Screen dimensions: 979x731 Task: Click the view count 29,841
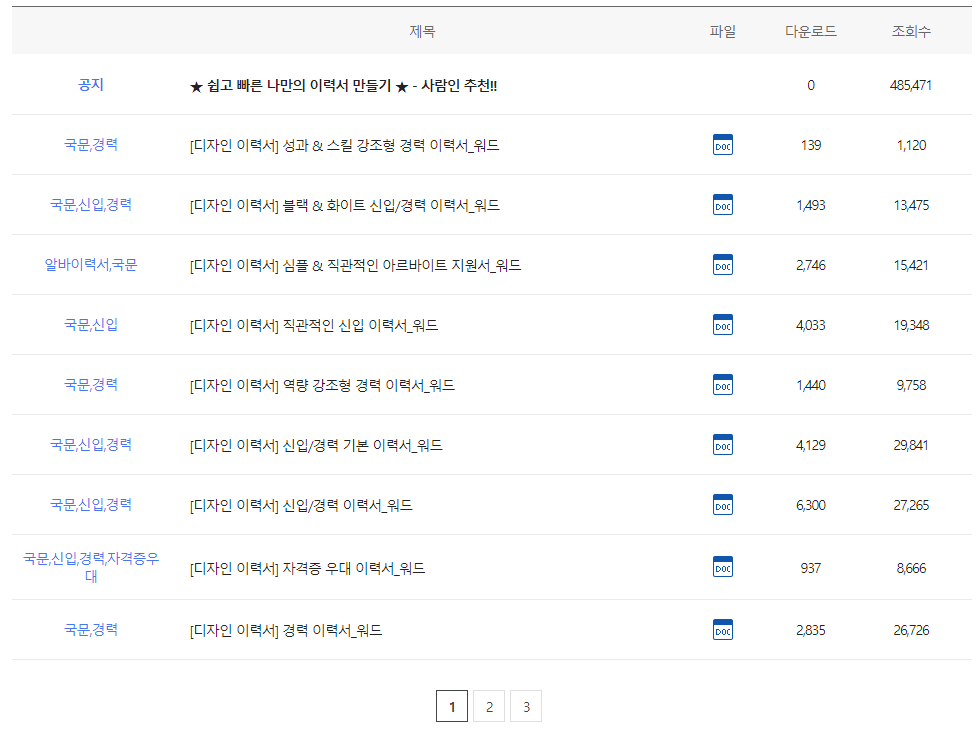click(x=911, y=445)
